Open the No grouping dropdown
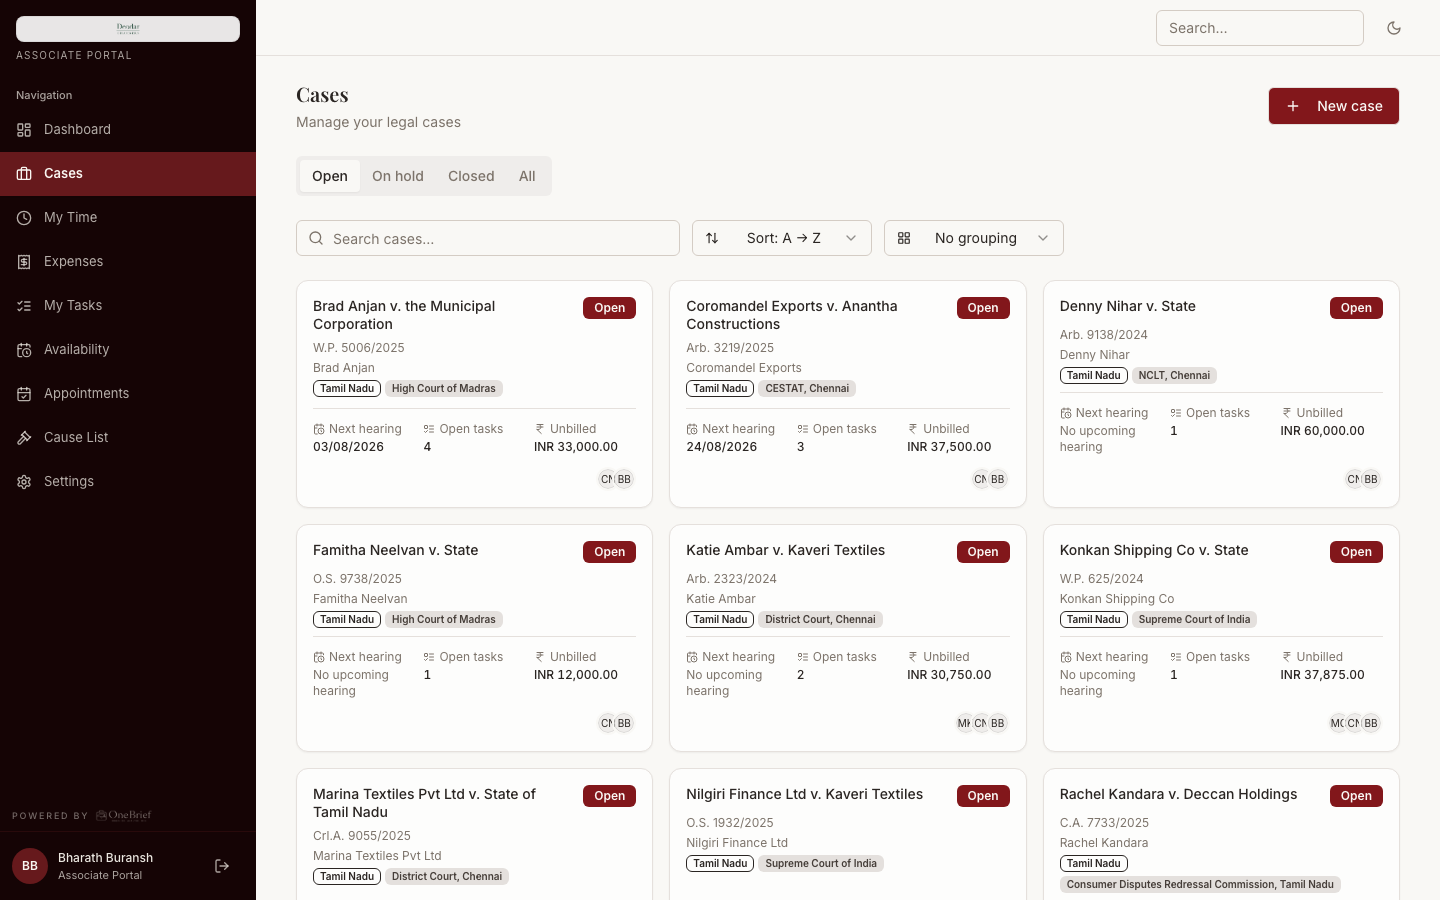Viewport: 1440px width, 900px height. [x=974, y=238]
